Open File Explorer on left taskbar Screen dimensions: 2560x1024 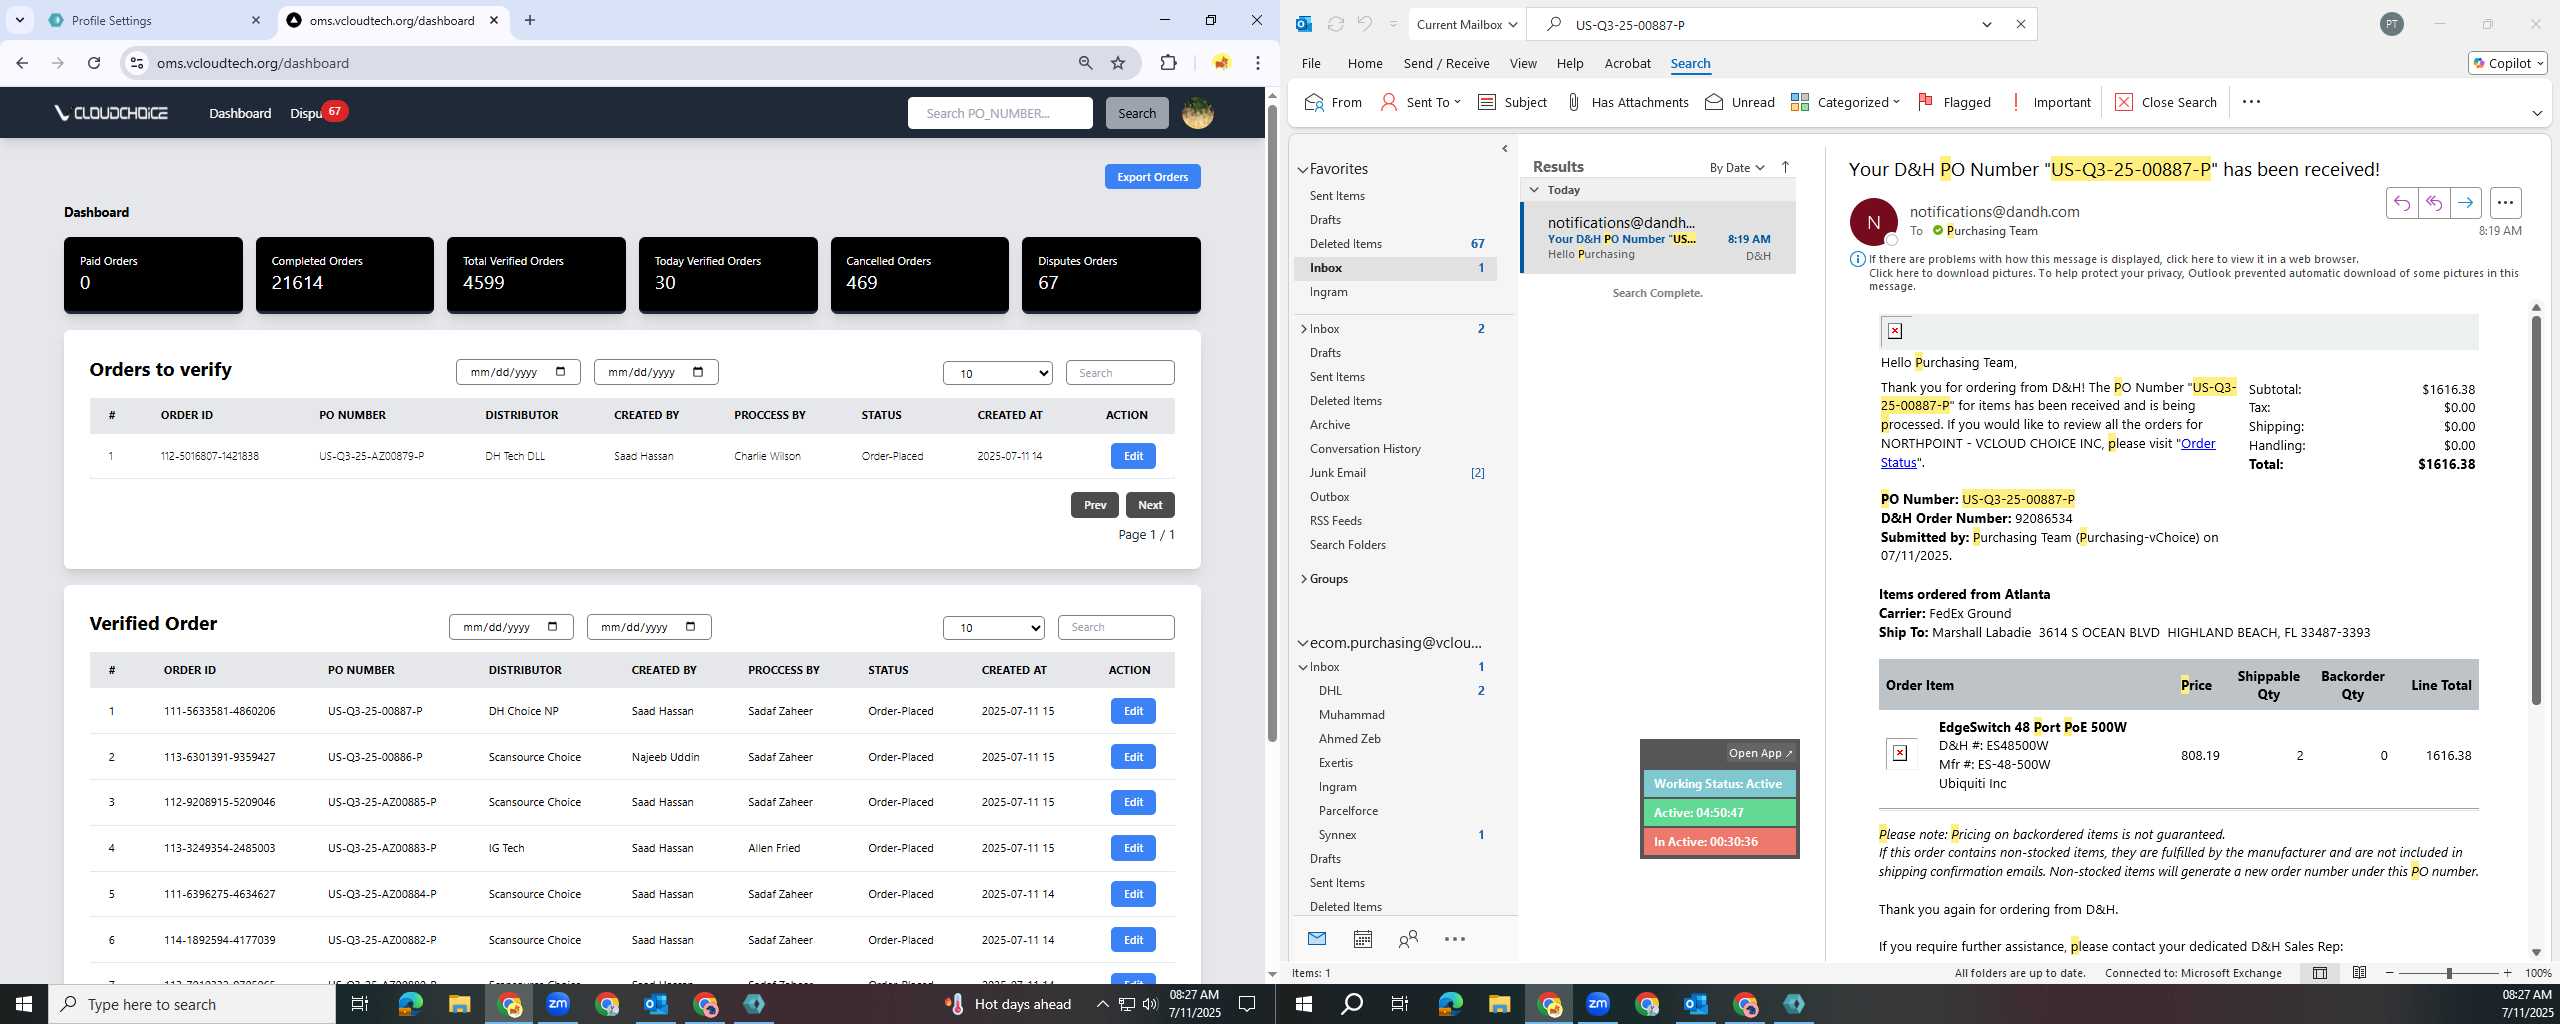[x=459, y=1004]
